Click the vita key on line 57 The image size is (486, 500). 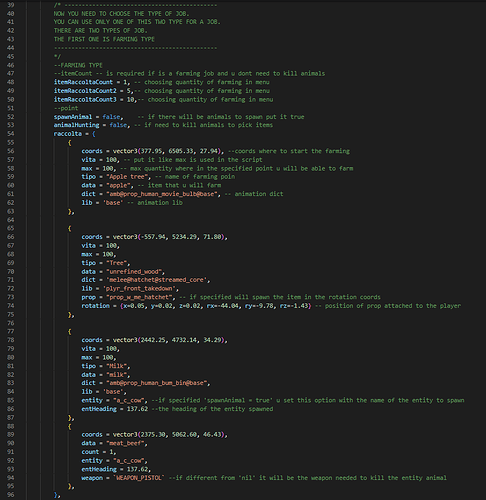(88, 160)
